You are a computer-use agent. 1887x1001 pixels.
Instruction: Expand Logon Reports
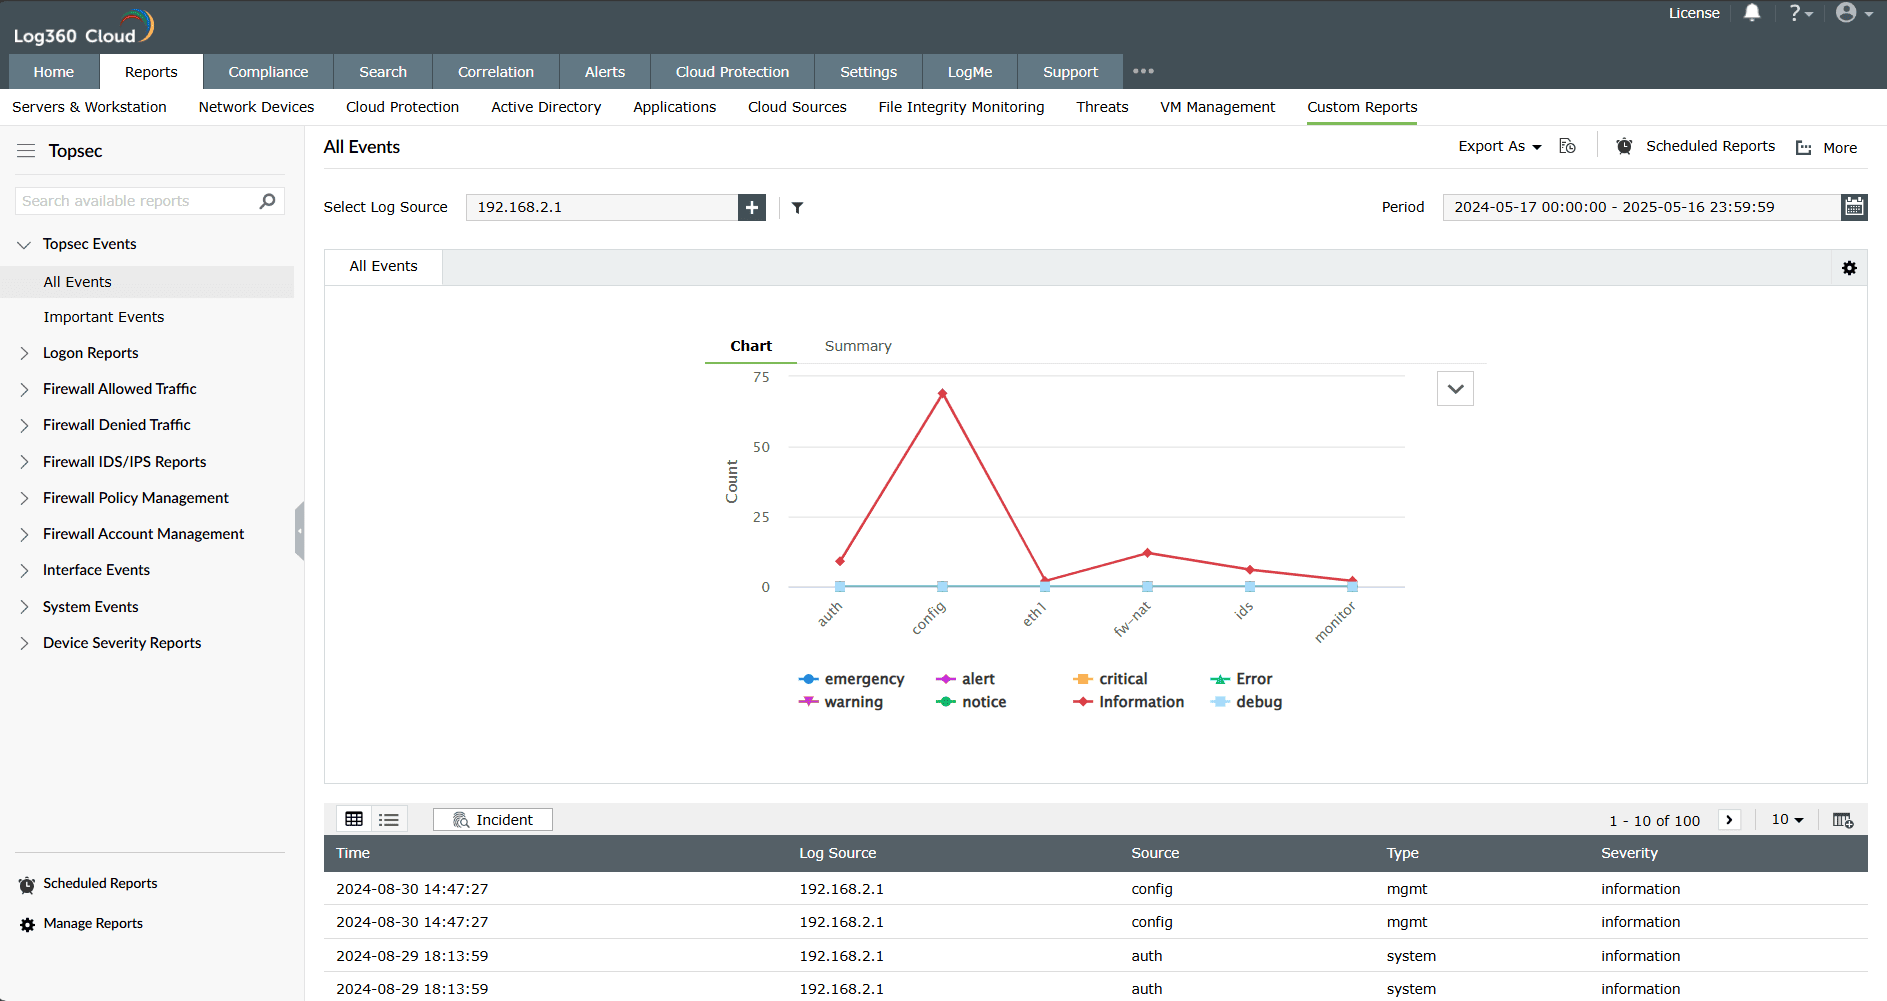pyautogui.click(x=24, y=353)
